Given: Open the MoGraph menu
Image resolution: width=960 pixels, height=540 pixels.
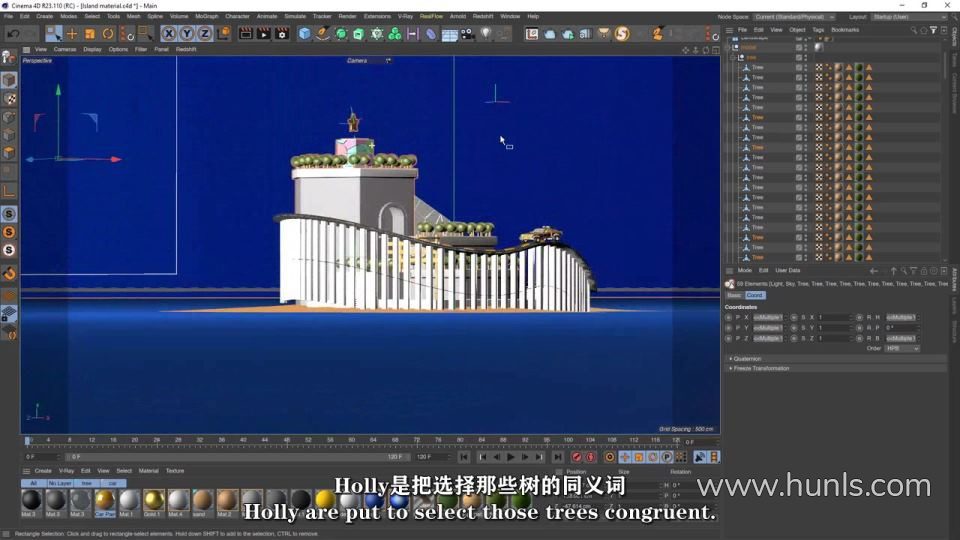Looking at the screenshot, I should 206,17.
